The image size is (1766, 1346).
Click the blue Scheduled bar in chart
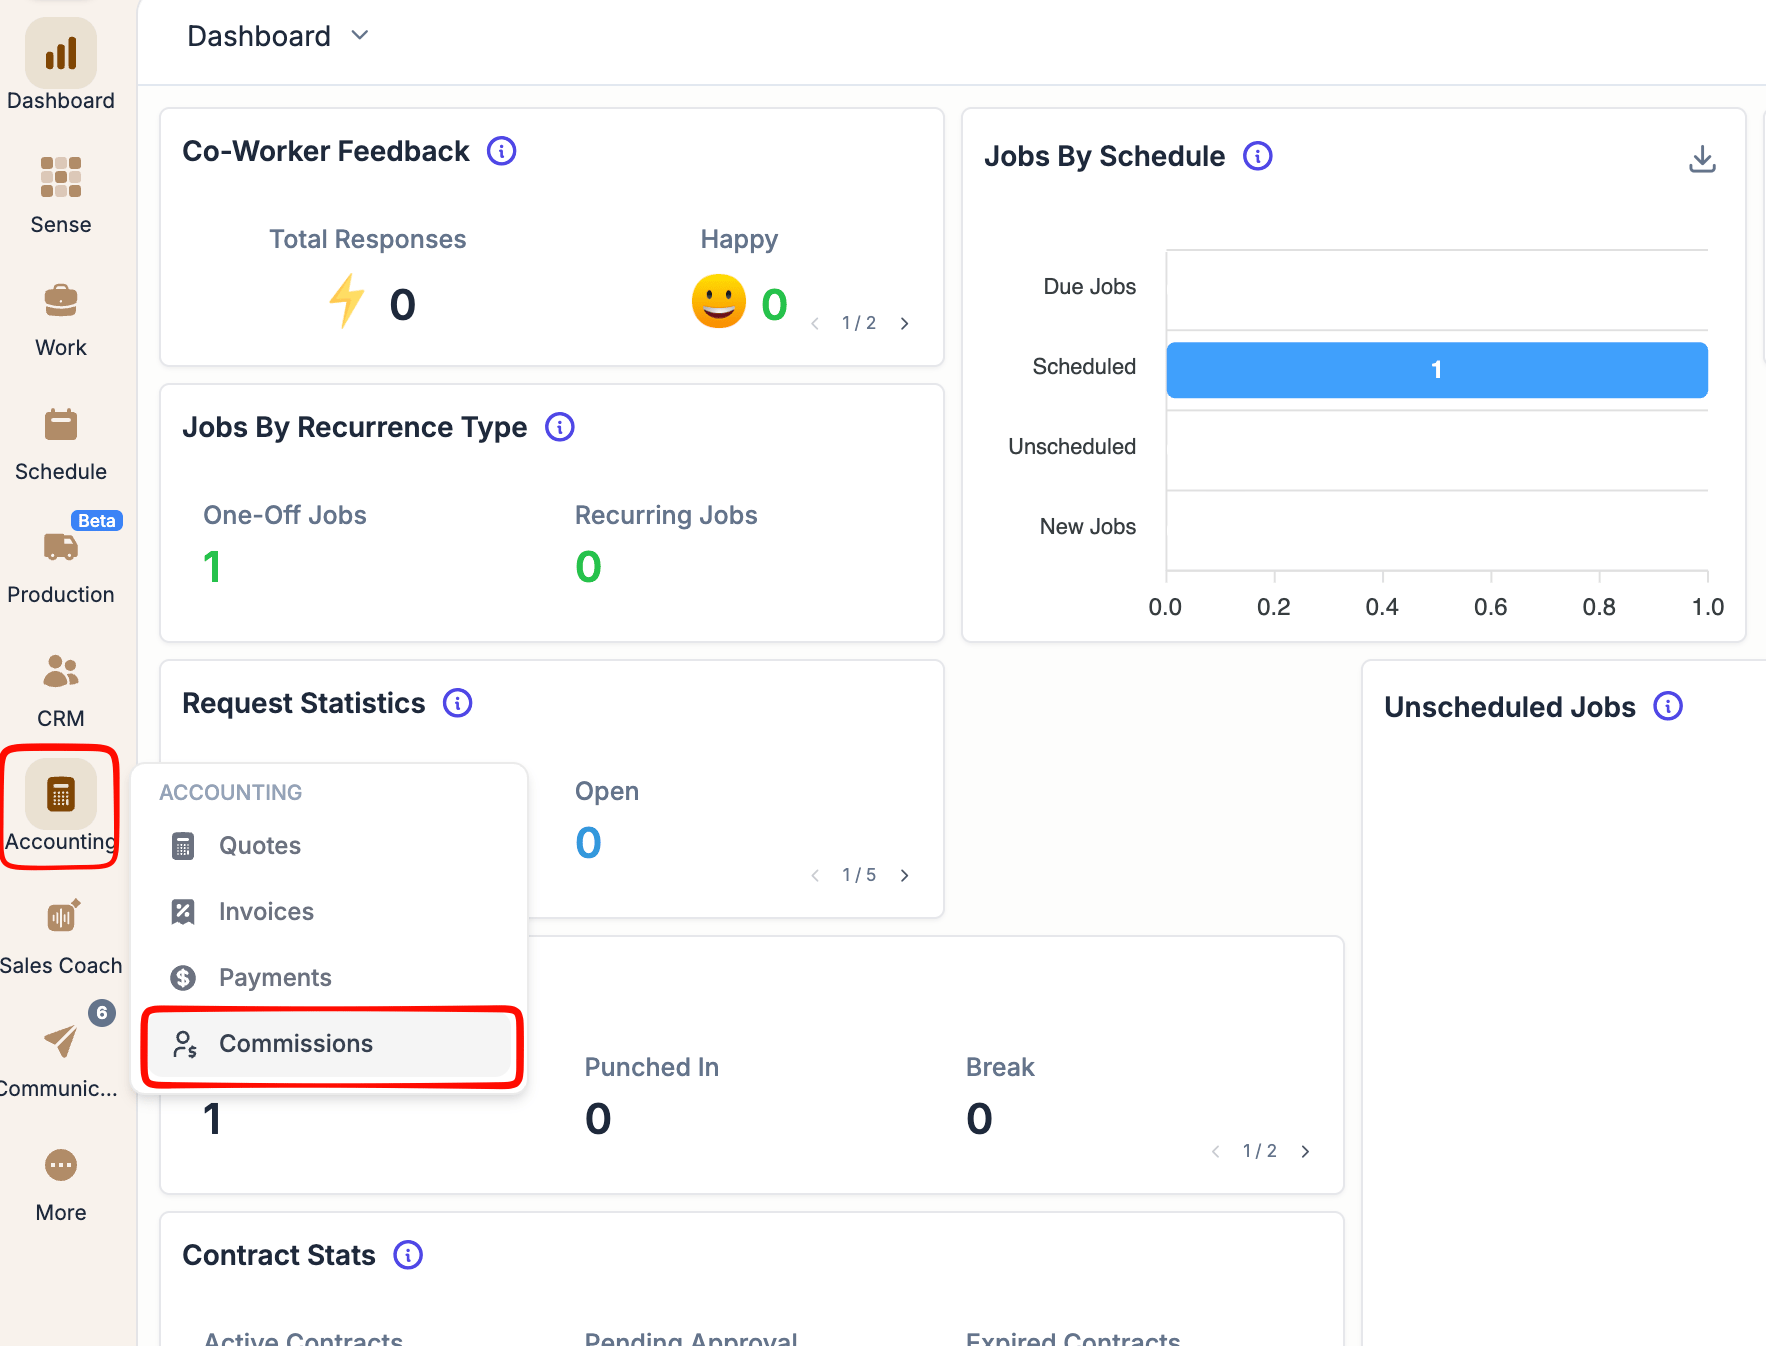point(1437,370)
